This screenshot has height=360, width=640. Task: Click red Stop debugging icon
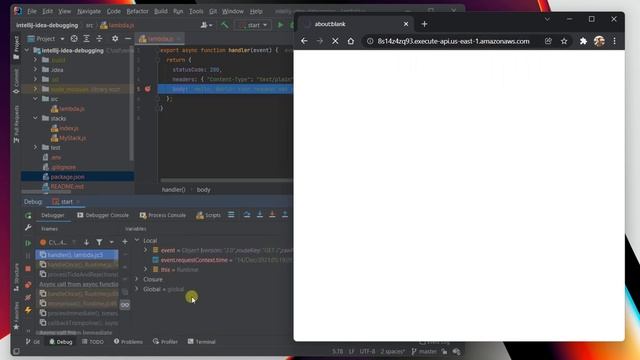point(28,269)
